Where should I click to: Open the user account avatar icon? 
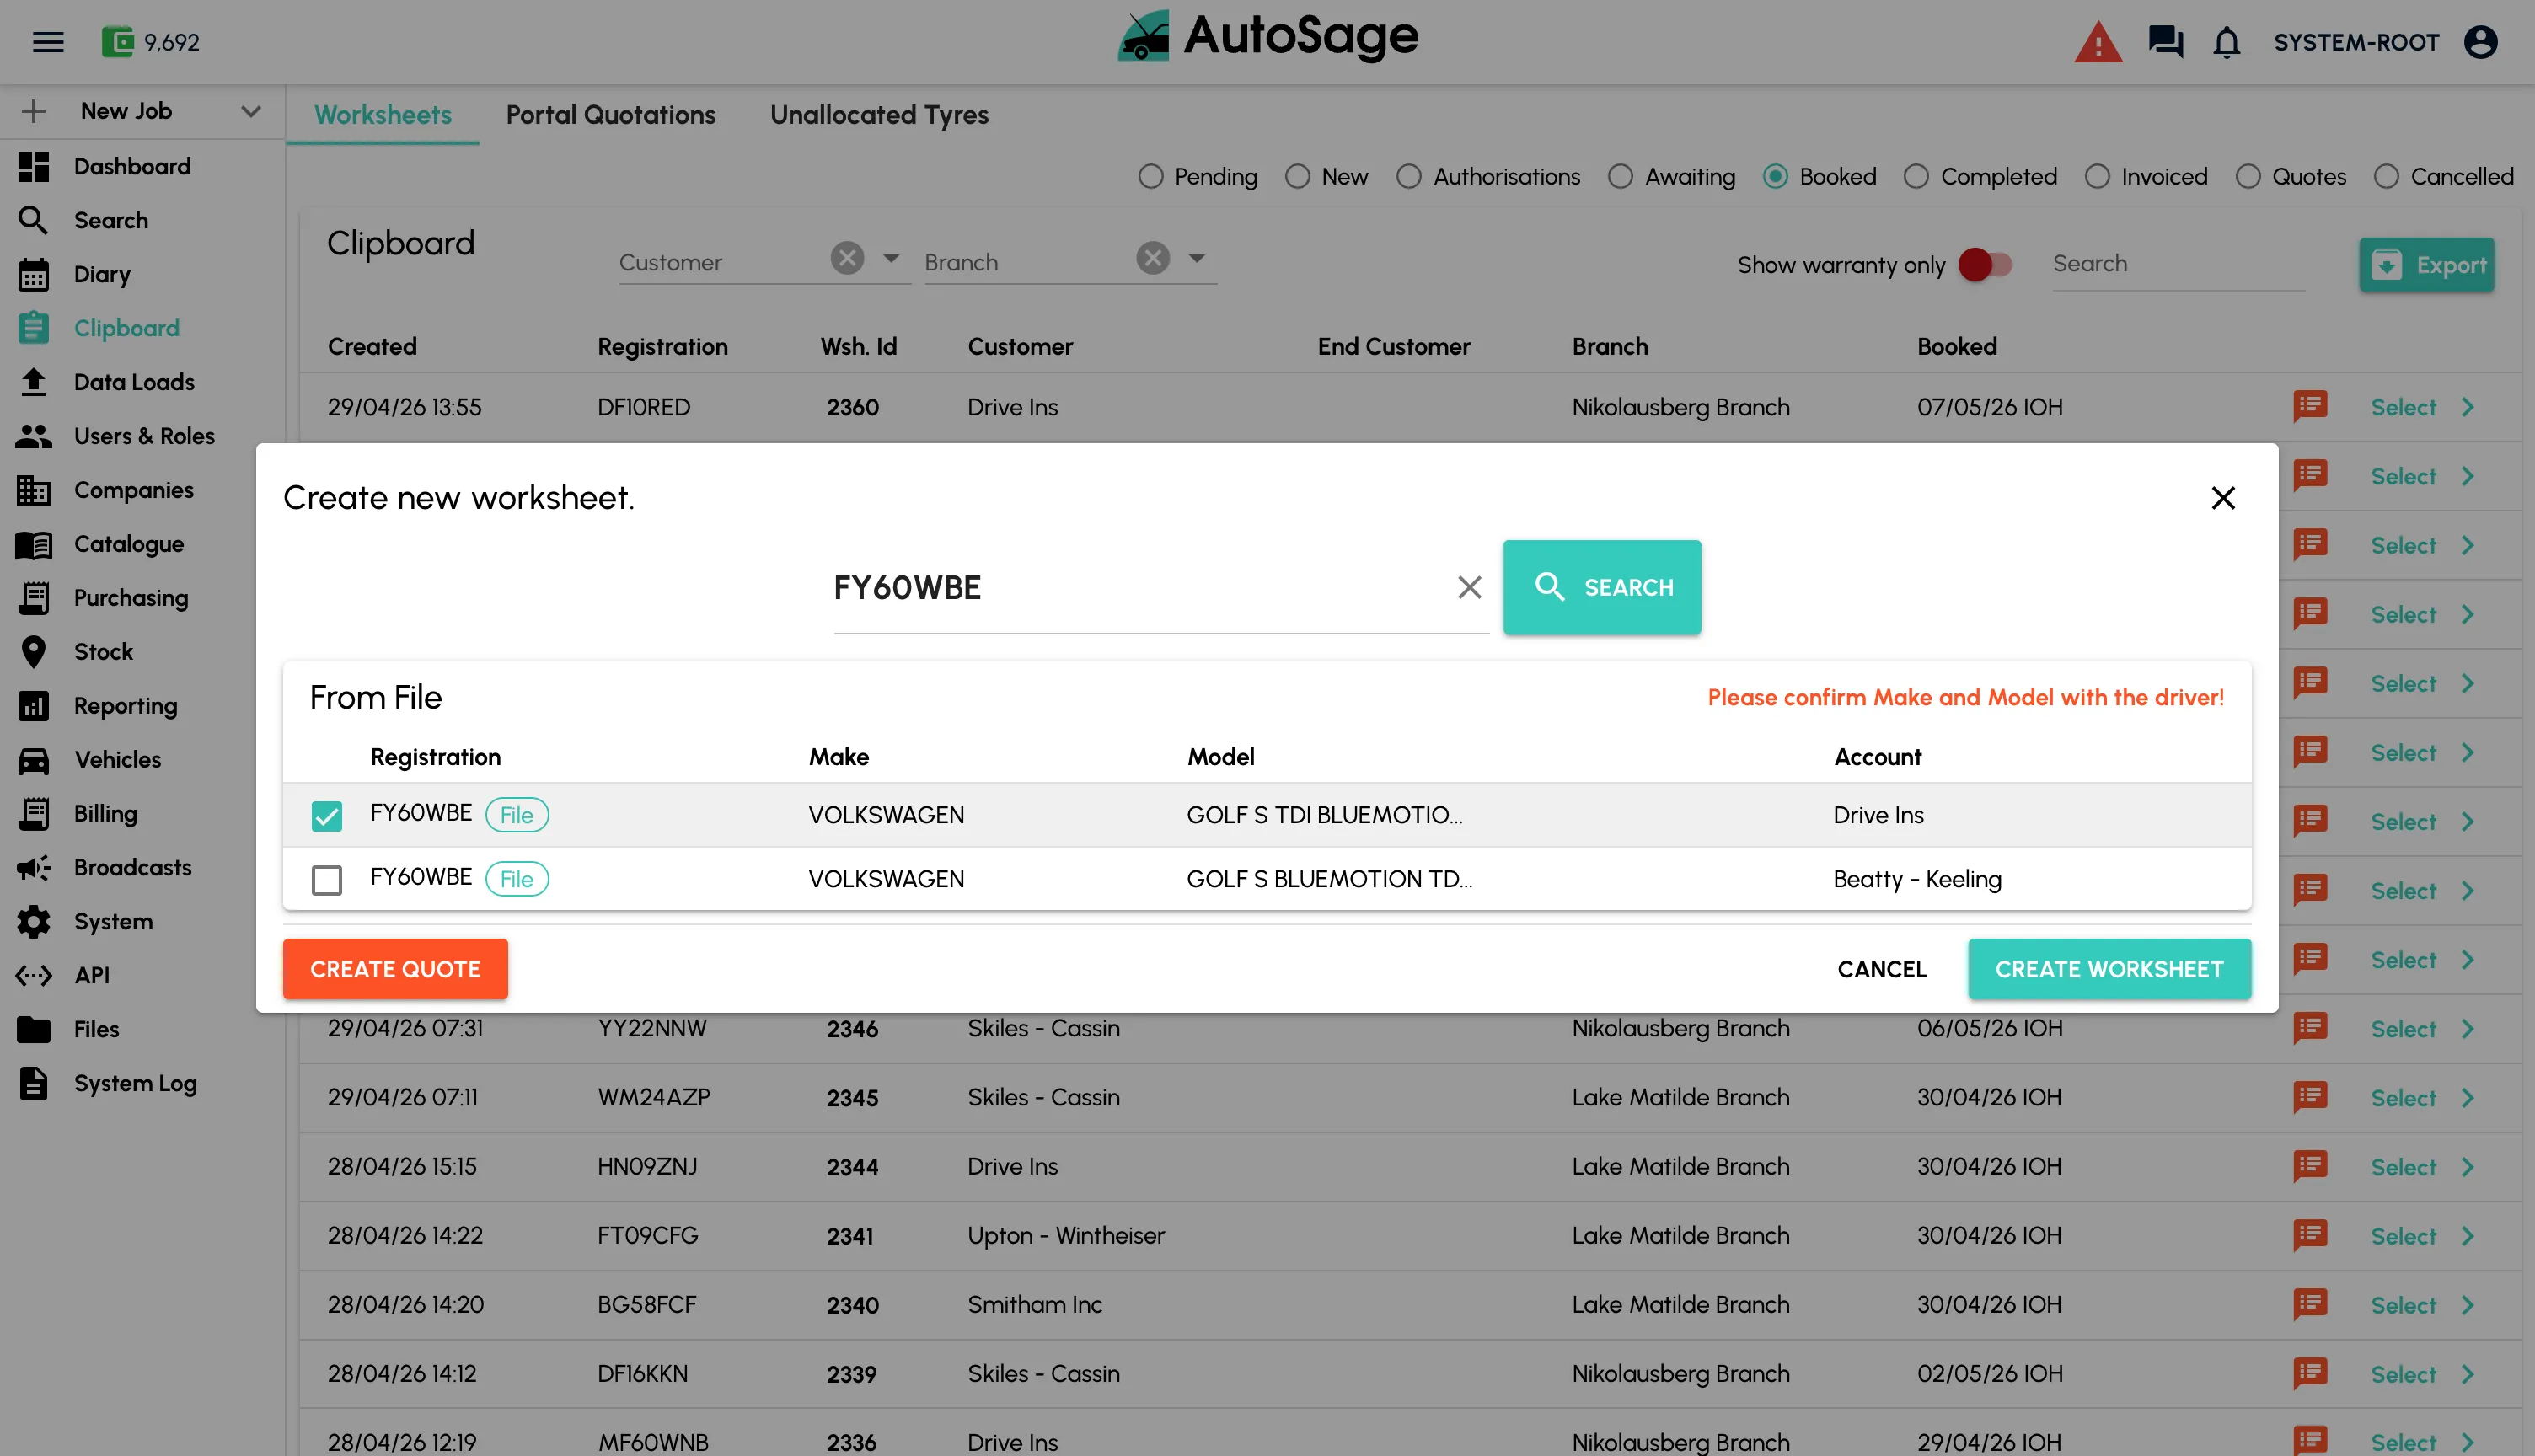click(2481, 42)
